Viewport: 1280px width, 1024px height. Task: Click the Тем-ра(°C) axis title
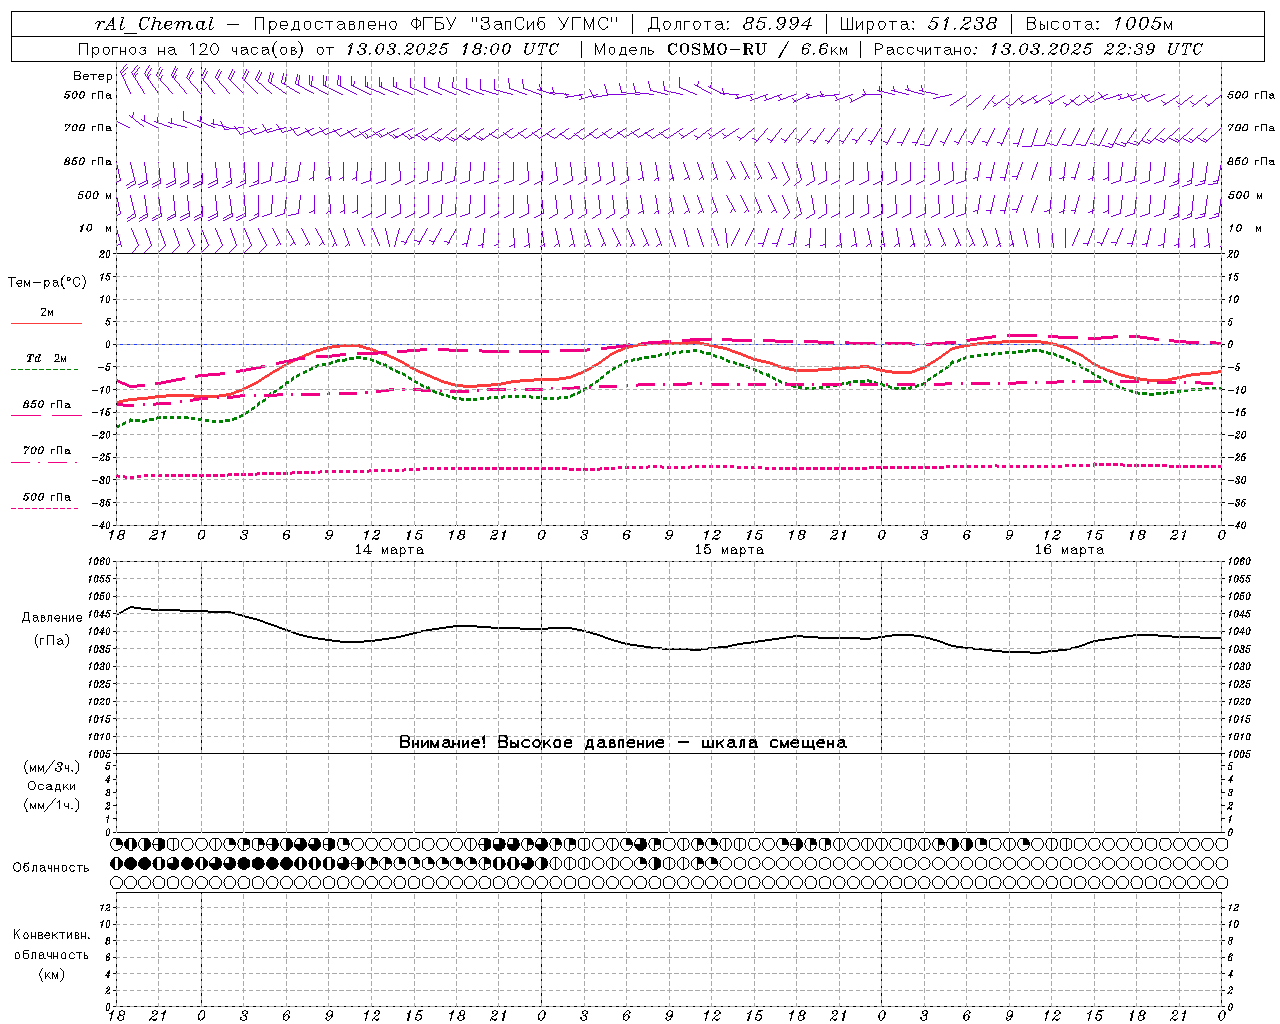coord(47,283)
